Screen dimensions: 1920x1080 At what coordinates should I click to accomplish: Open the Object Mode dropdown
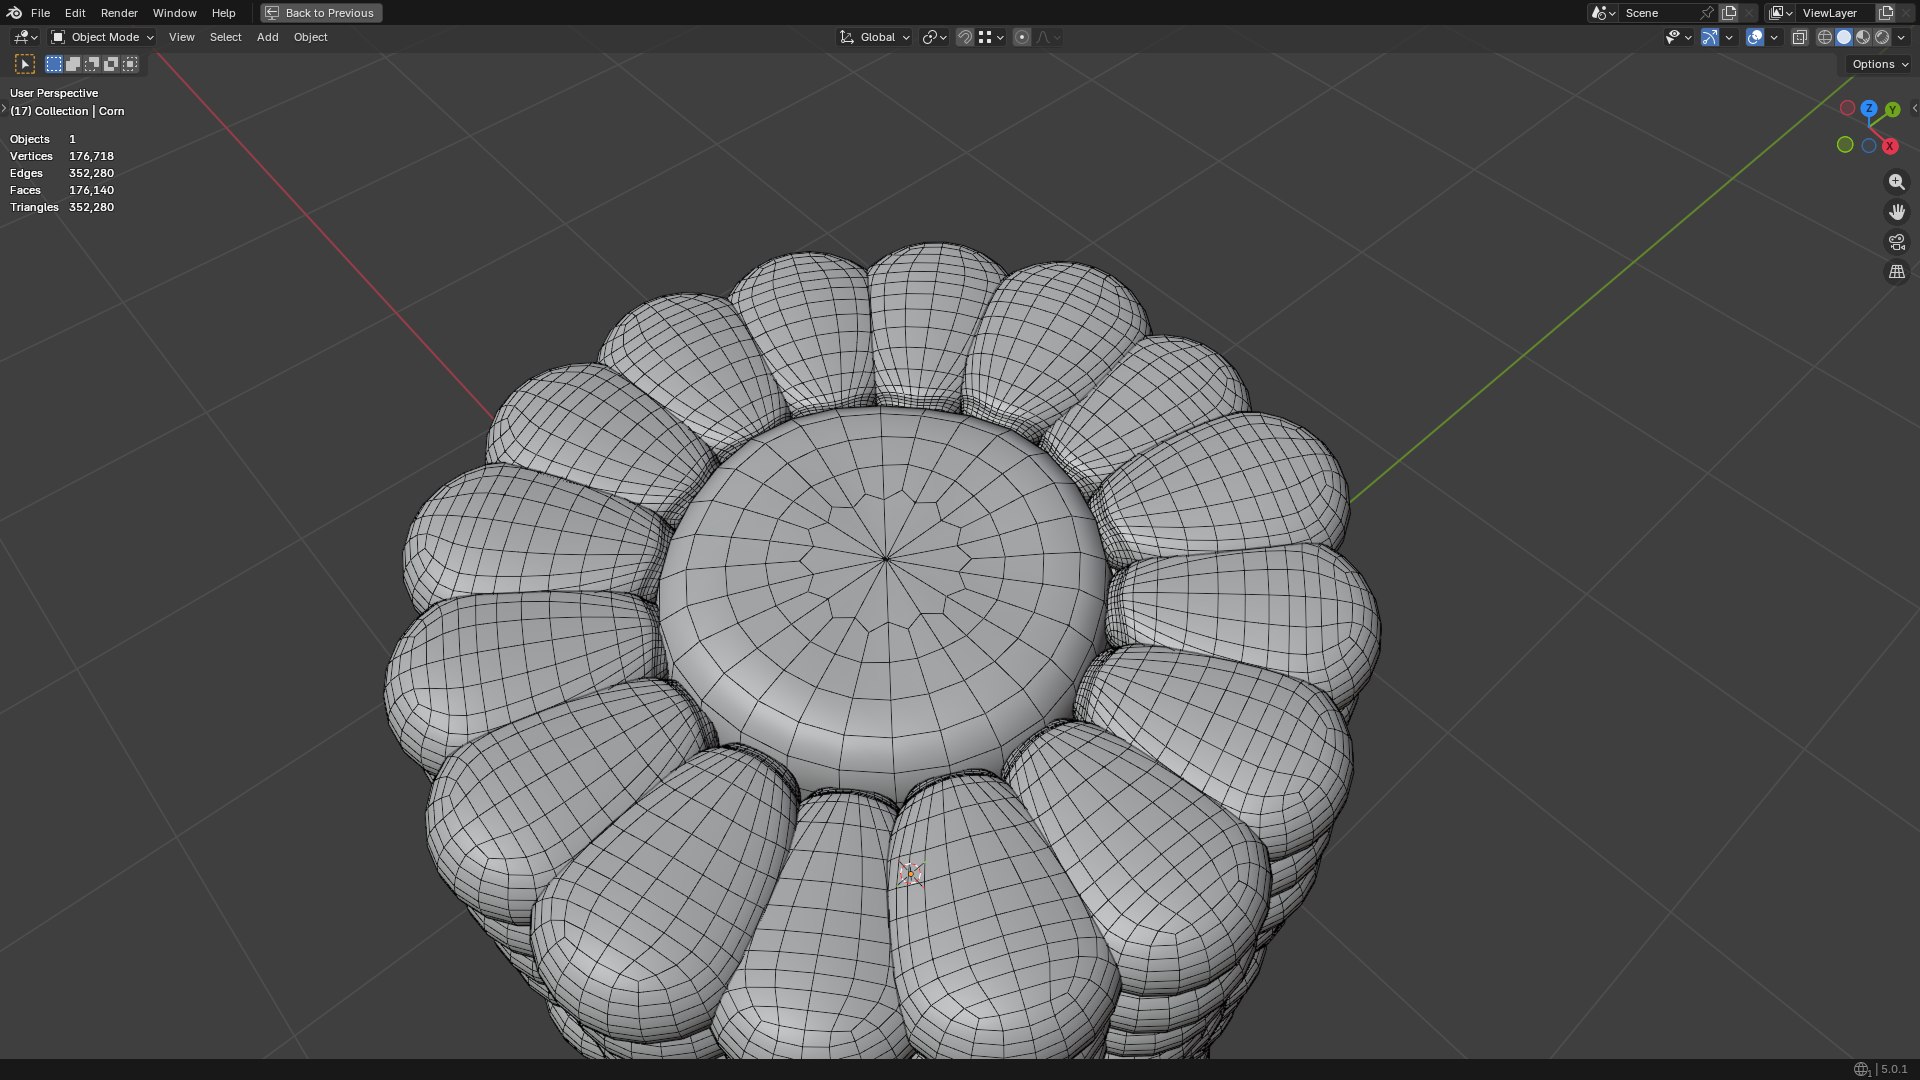(x=102, y=37)
